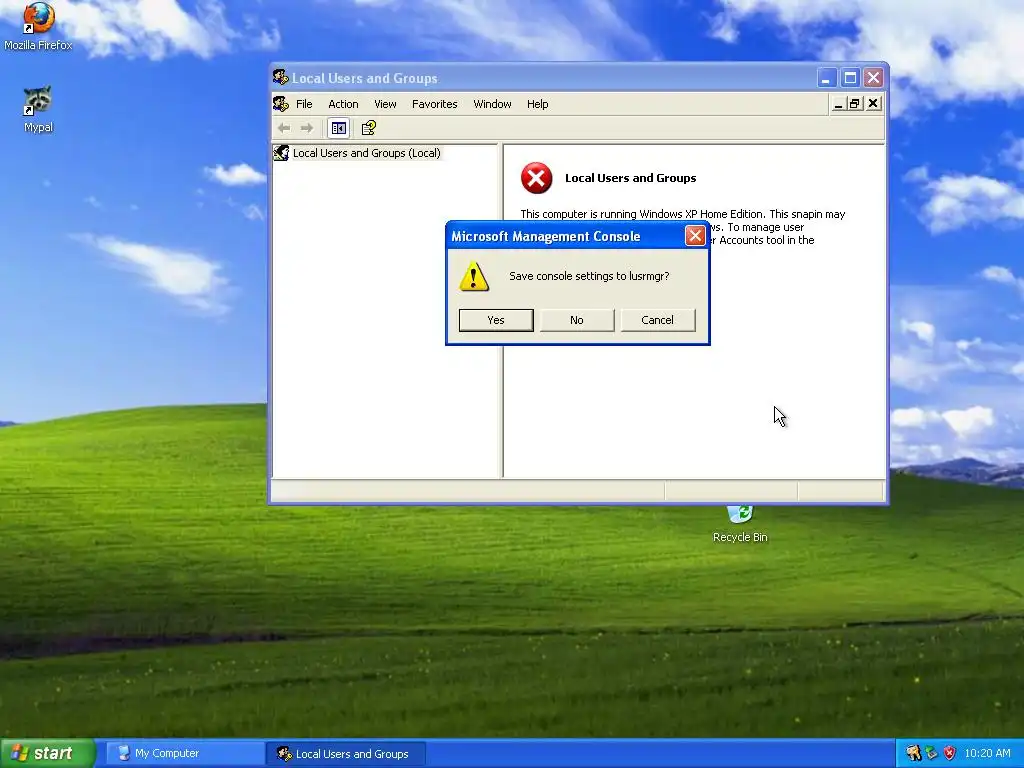Click the 'Save console settings to lusrmgr?' text

pyautogui.click(x=589, y=276)
